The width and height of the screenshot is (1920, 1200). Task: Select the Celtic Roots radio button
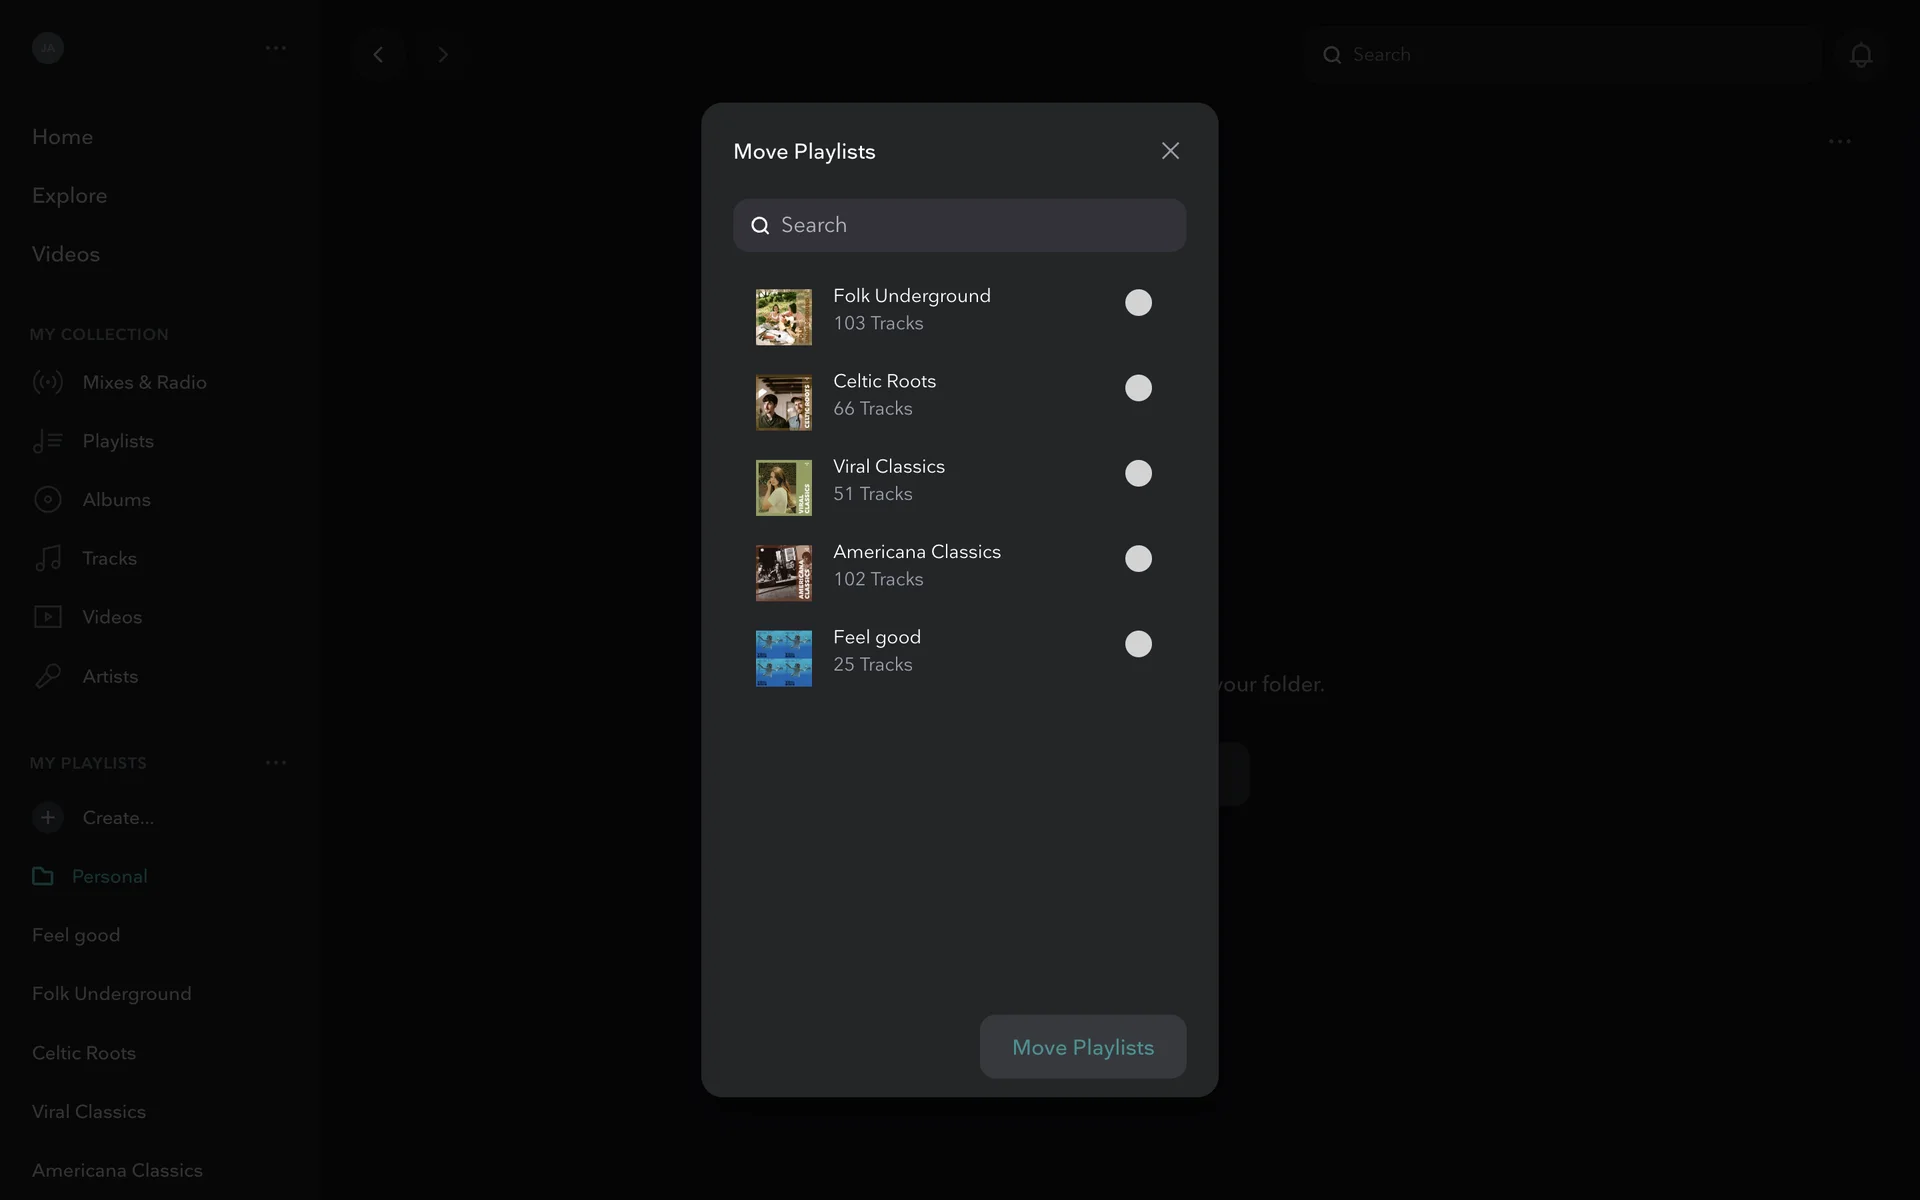click(1138, 388)
